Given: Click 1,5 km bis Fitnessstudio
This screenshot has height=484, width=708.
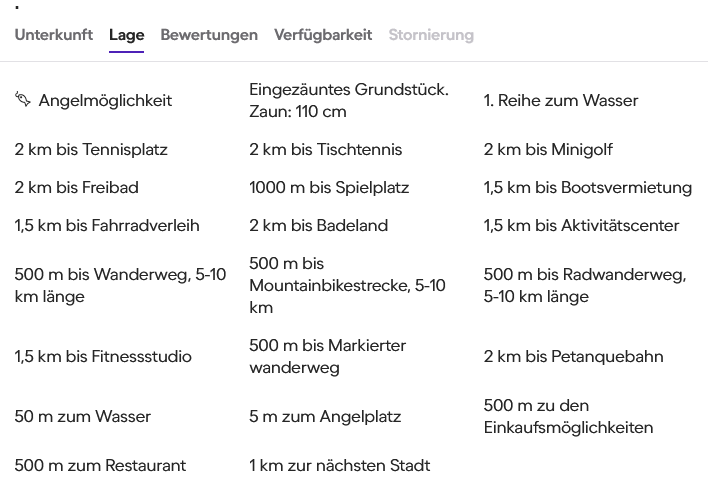Looking at the screenshot, I should (x=103, y=356).
